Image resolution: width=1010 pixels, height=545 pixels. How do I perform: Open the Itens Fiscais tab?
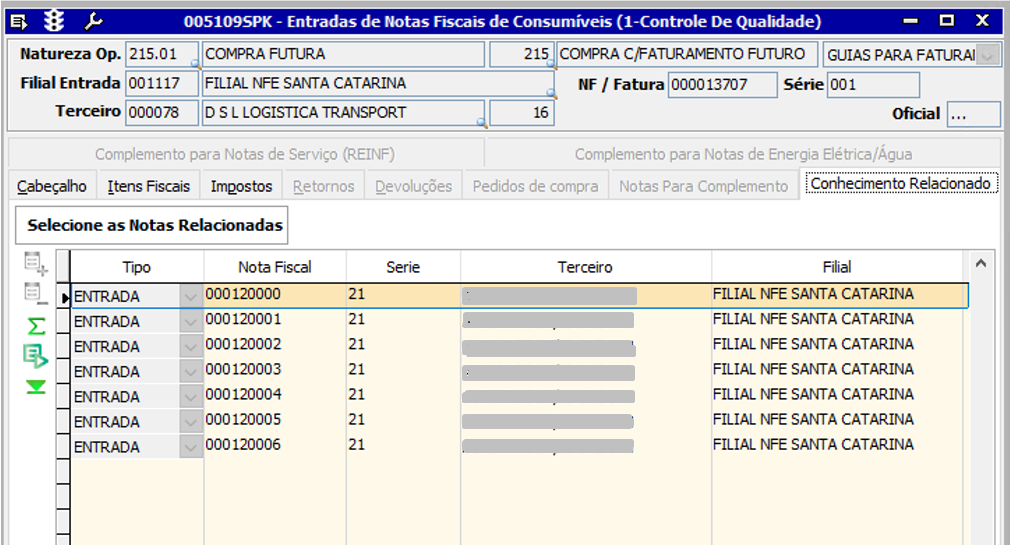point(148,186)
